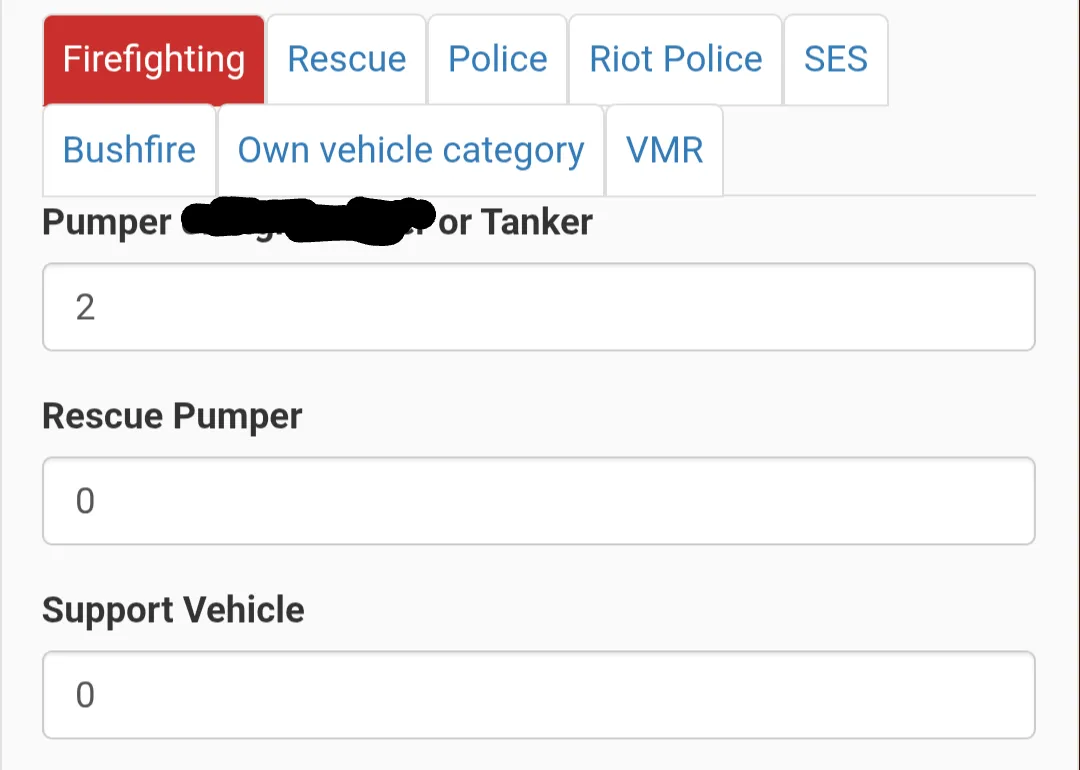Focus the Support Vehicle number field
This screenshot has height=770, width=1080.
click(539, 695)
